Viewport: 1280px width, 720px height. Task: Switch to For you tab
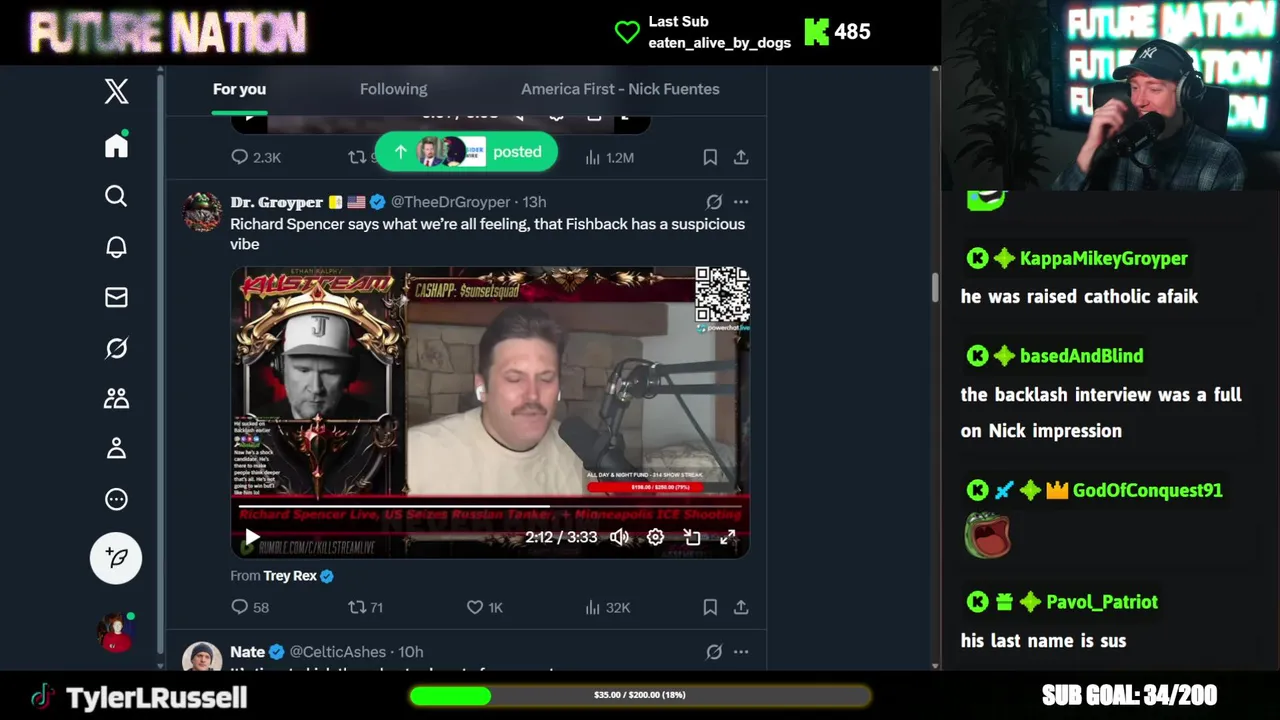(239, 89)
